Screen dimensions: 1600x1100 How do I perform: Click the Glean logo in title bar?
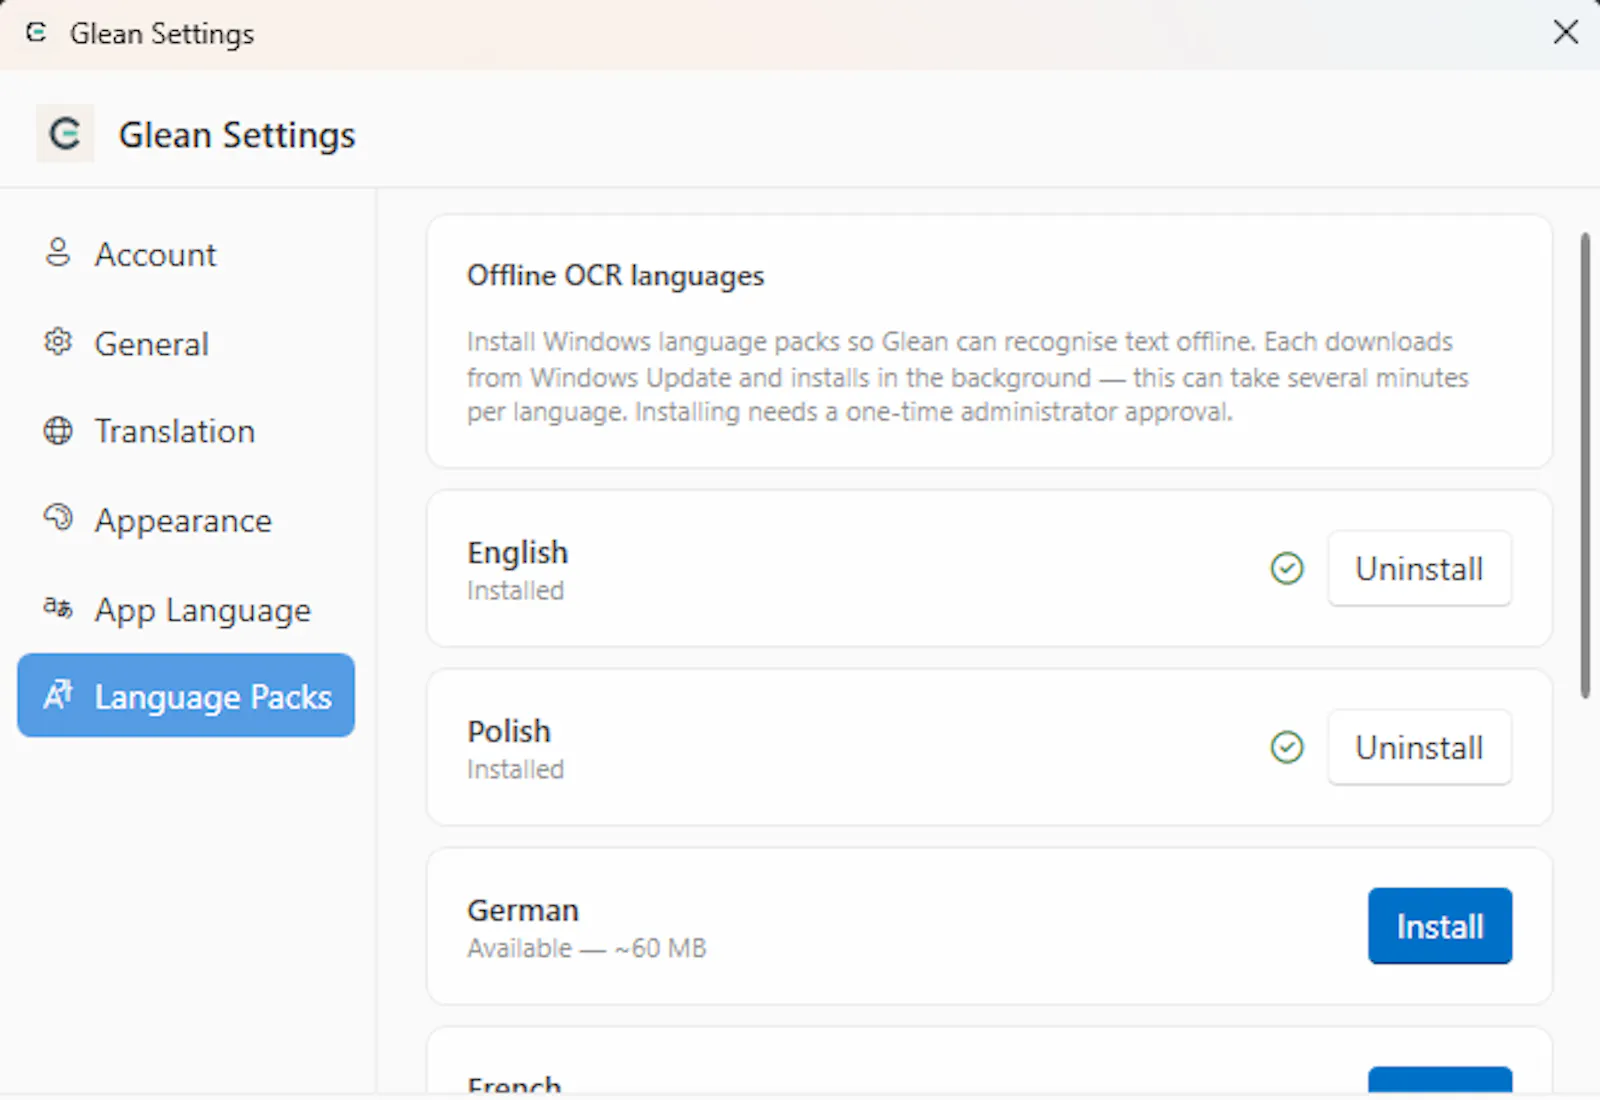click(37, 33)
